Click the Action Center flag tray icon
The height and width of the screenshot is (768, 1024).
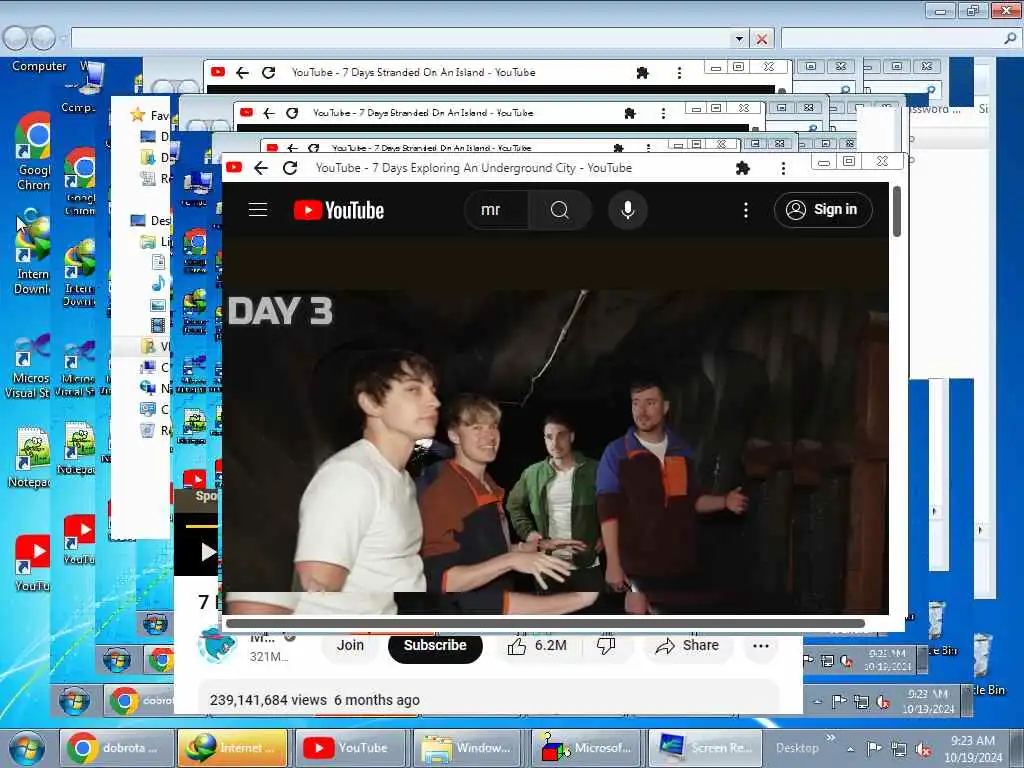click(x=874, y=748)
